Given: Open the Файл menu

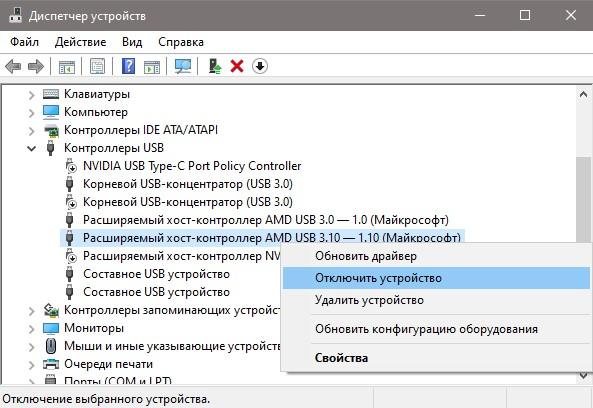Looking at the screenshot, I should coord(24,42).
